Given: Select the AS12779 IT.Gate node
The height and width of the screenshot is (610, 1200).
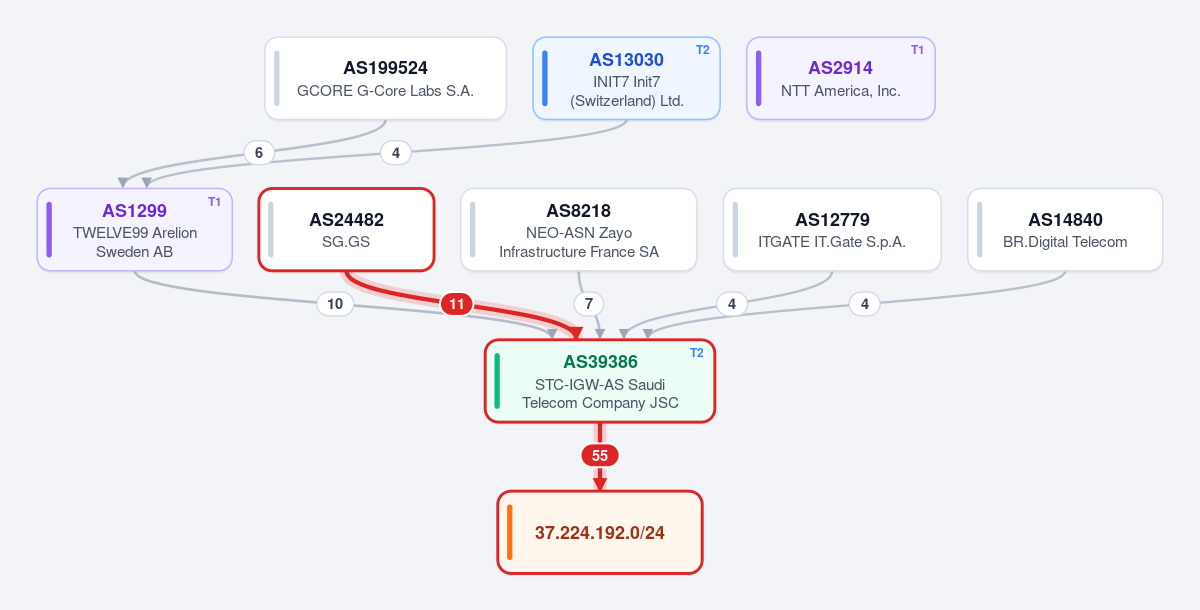Looking at the screenshot, I should tap(832, 230).
